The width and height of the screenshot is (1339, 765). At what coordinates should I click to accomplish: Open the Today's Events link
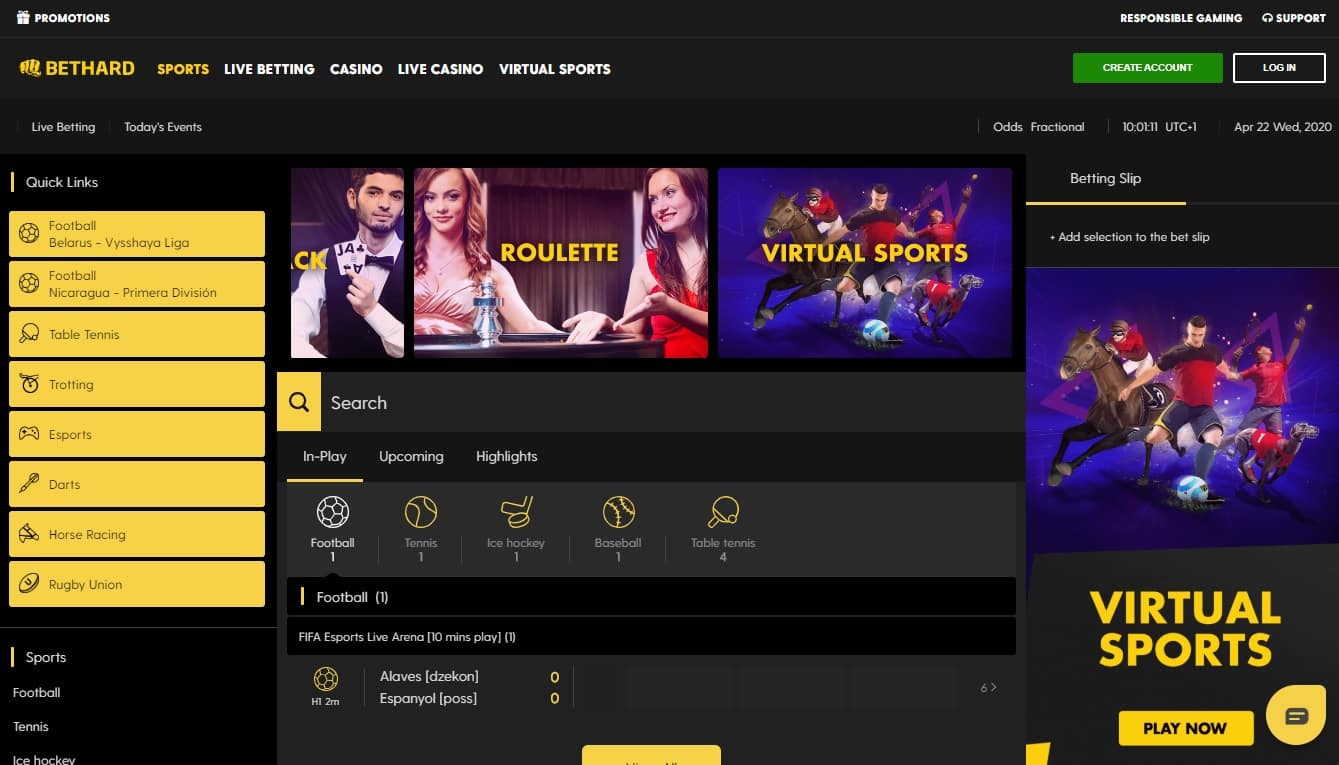click(x=163, y=127)
